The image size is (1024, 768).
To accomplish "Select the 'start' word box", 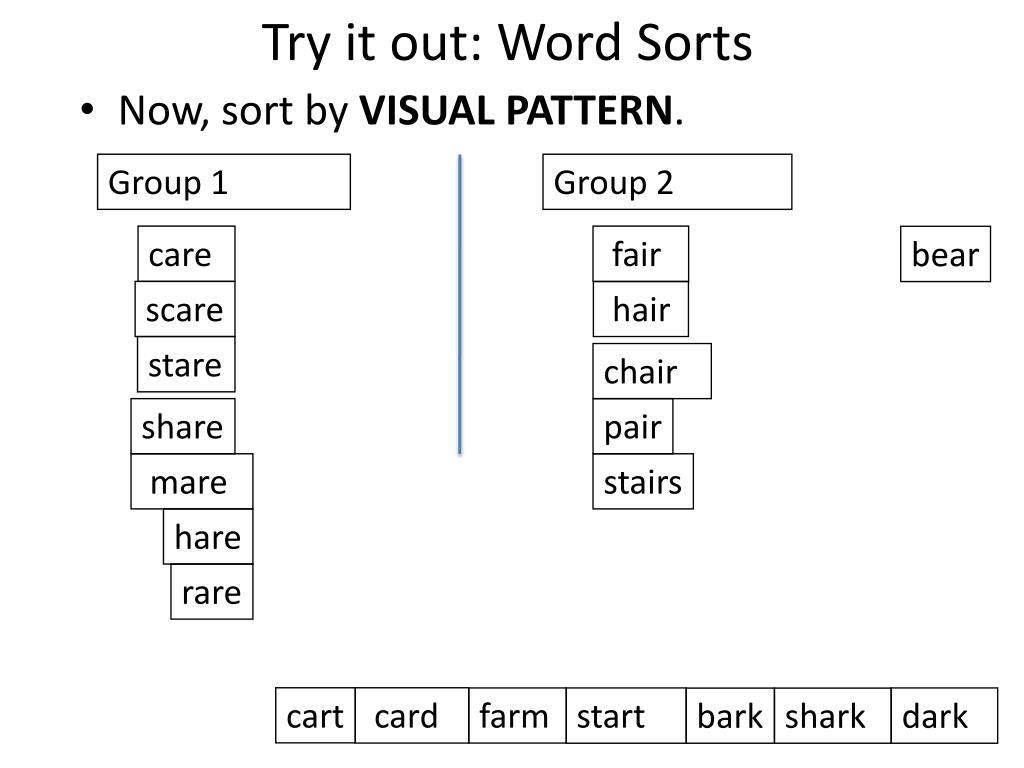I will (626, 716).
